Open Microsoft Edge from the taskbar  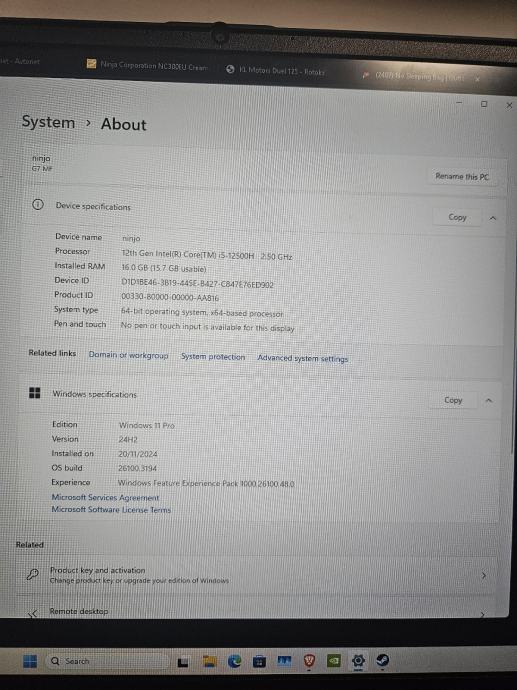coord(235,661)
